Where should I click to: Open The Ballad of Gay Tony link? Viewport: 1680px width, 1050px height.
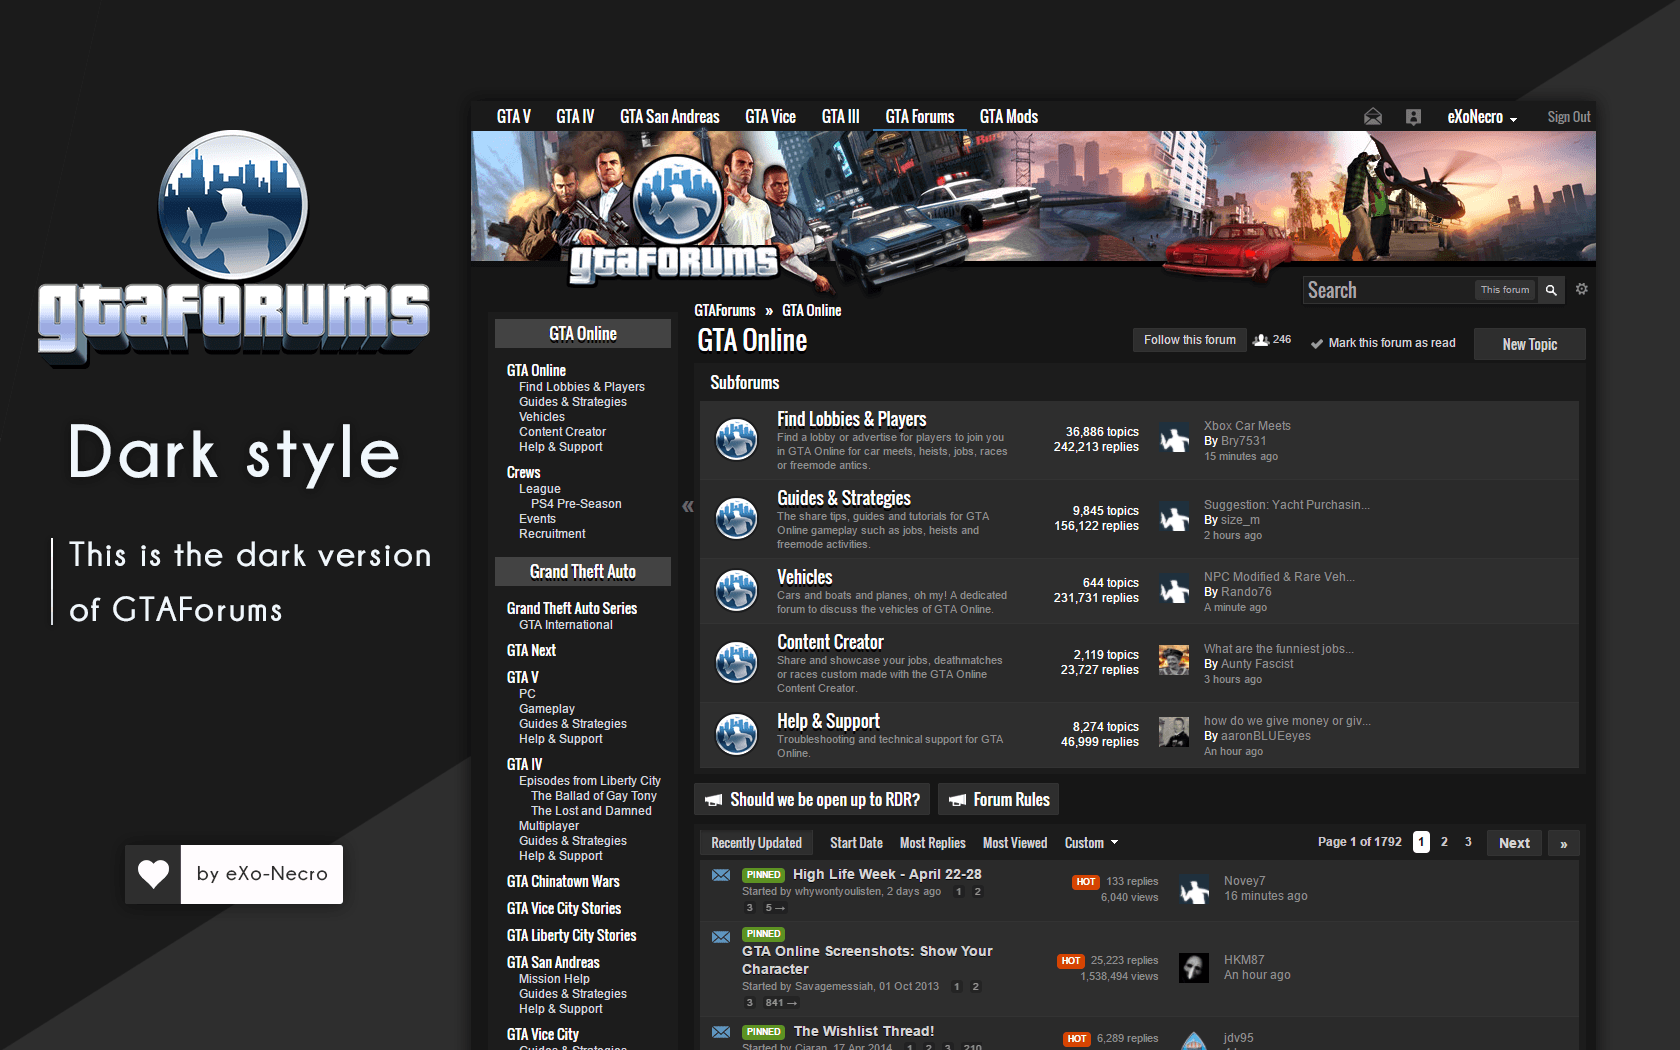coord(594,796)
